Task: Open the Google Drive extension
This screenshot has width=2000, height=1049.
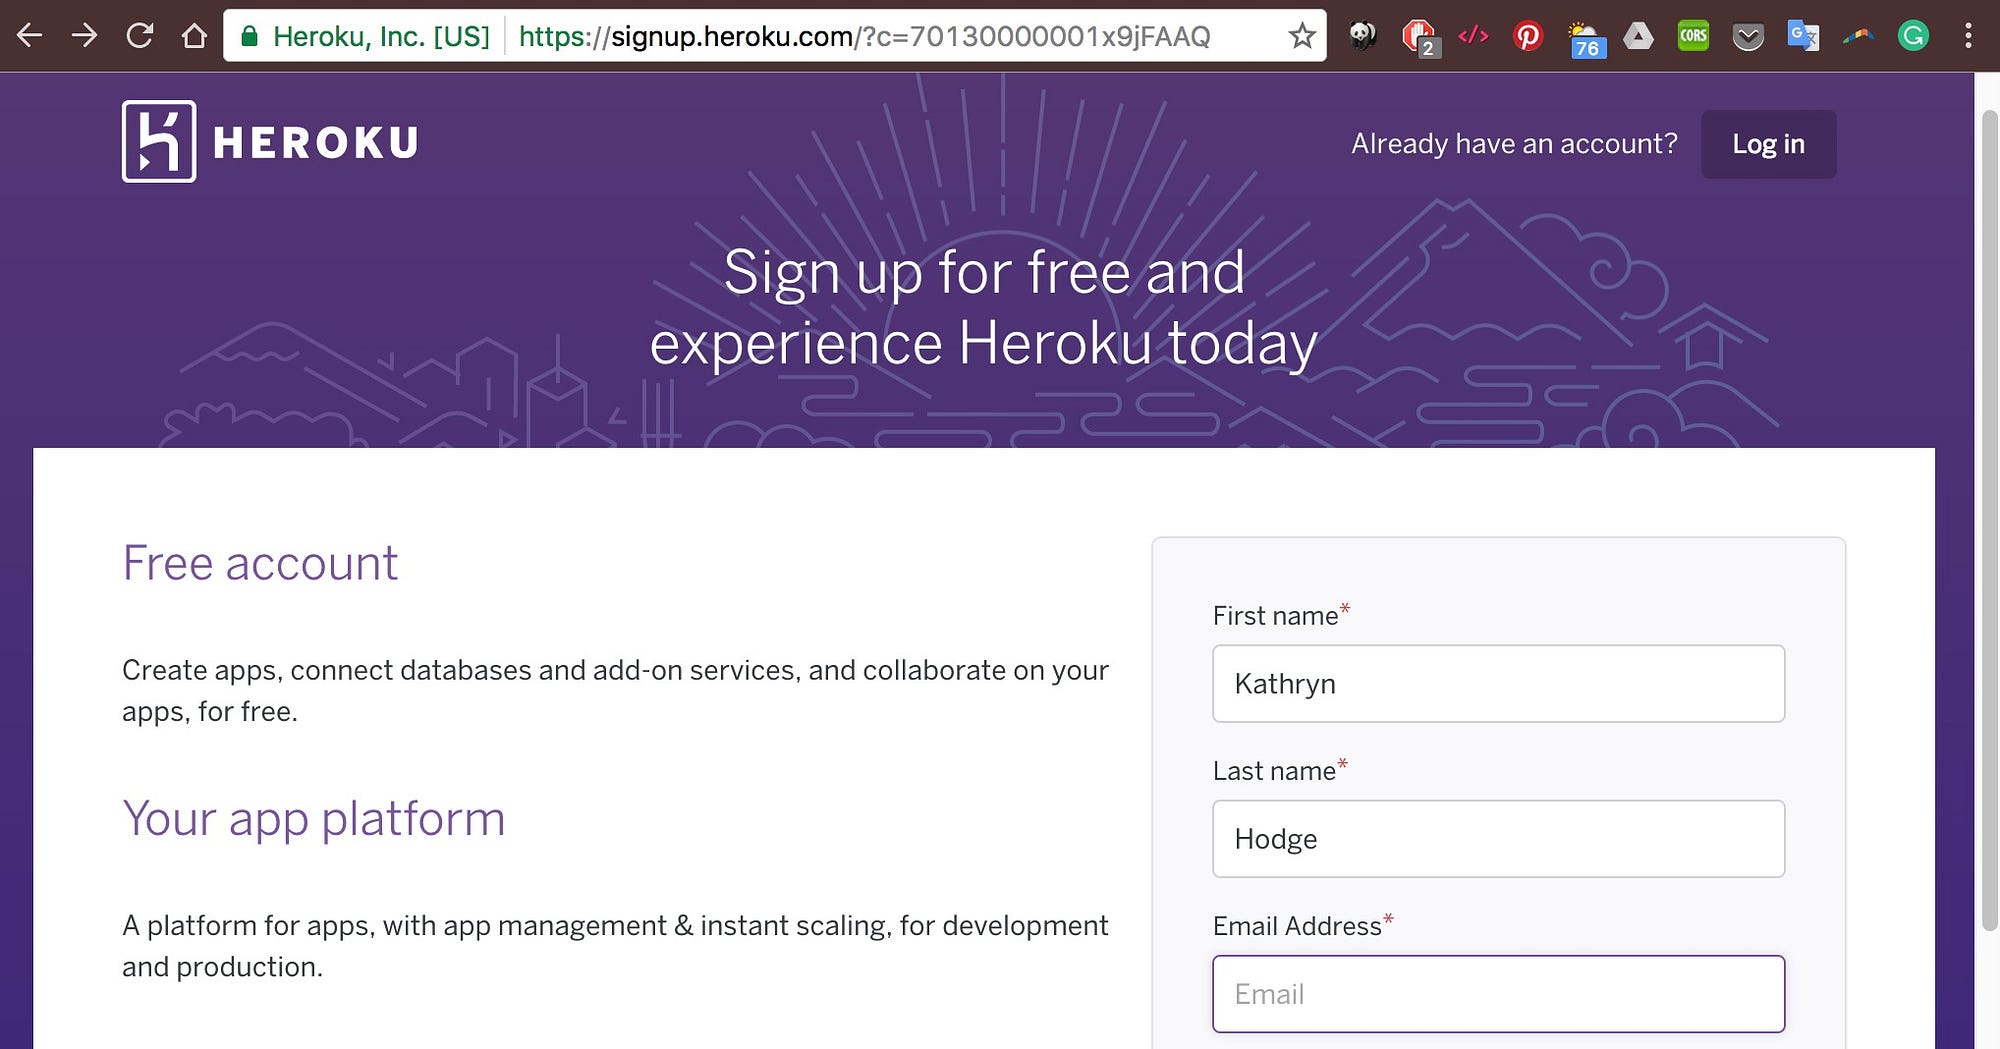Action: click(1638, 37)
